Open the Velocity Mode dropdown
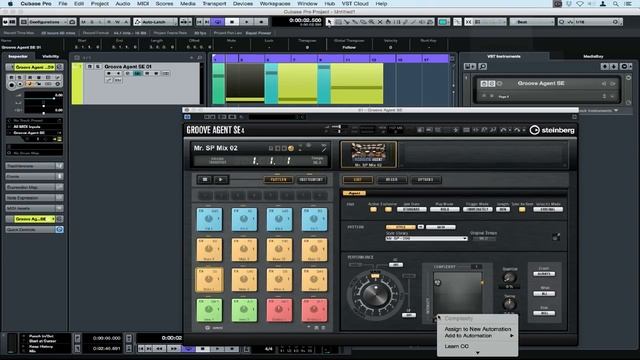This screenshot has height=360, width=640. pyautogui.click(x=548, y=209)
